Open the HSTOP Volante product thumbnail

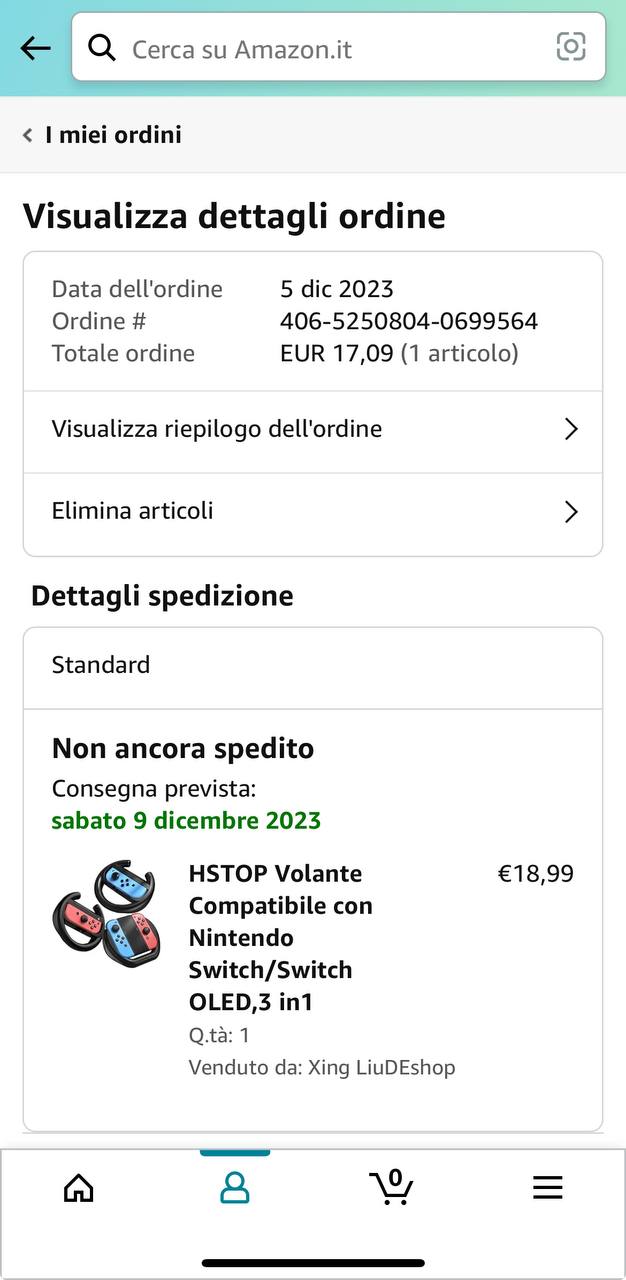coord(107,913)
